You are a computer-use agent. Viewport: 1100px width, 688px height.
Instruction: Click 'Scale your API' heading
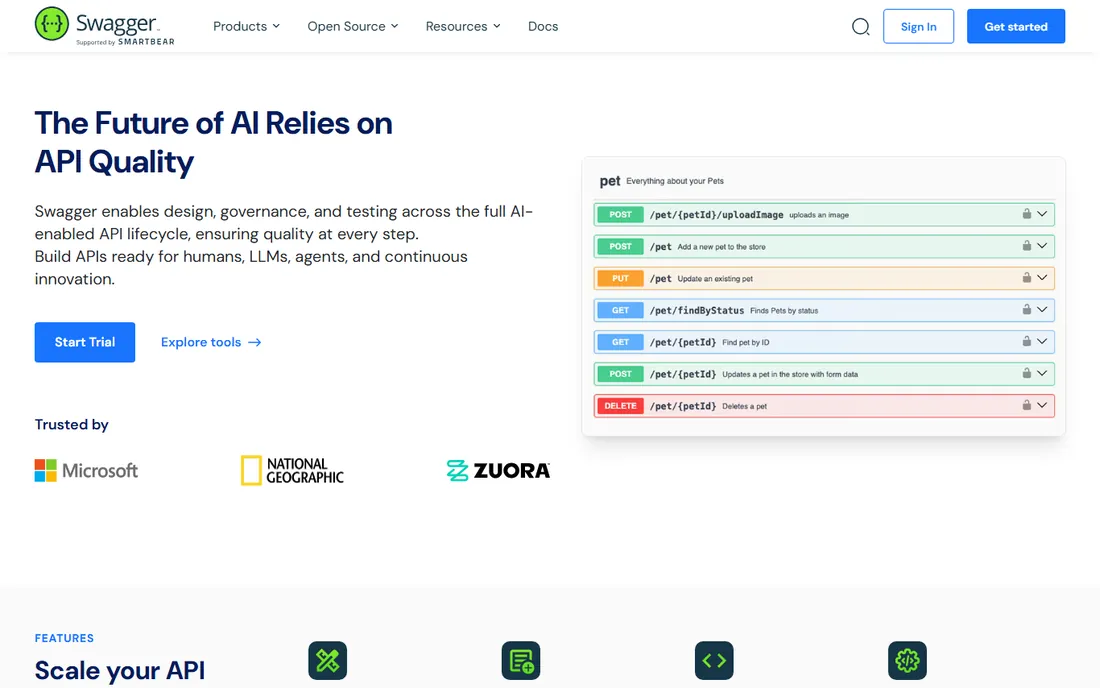[120, 670]
